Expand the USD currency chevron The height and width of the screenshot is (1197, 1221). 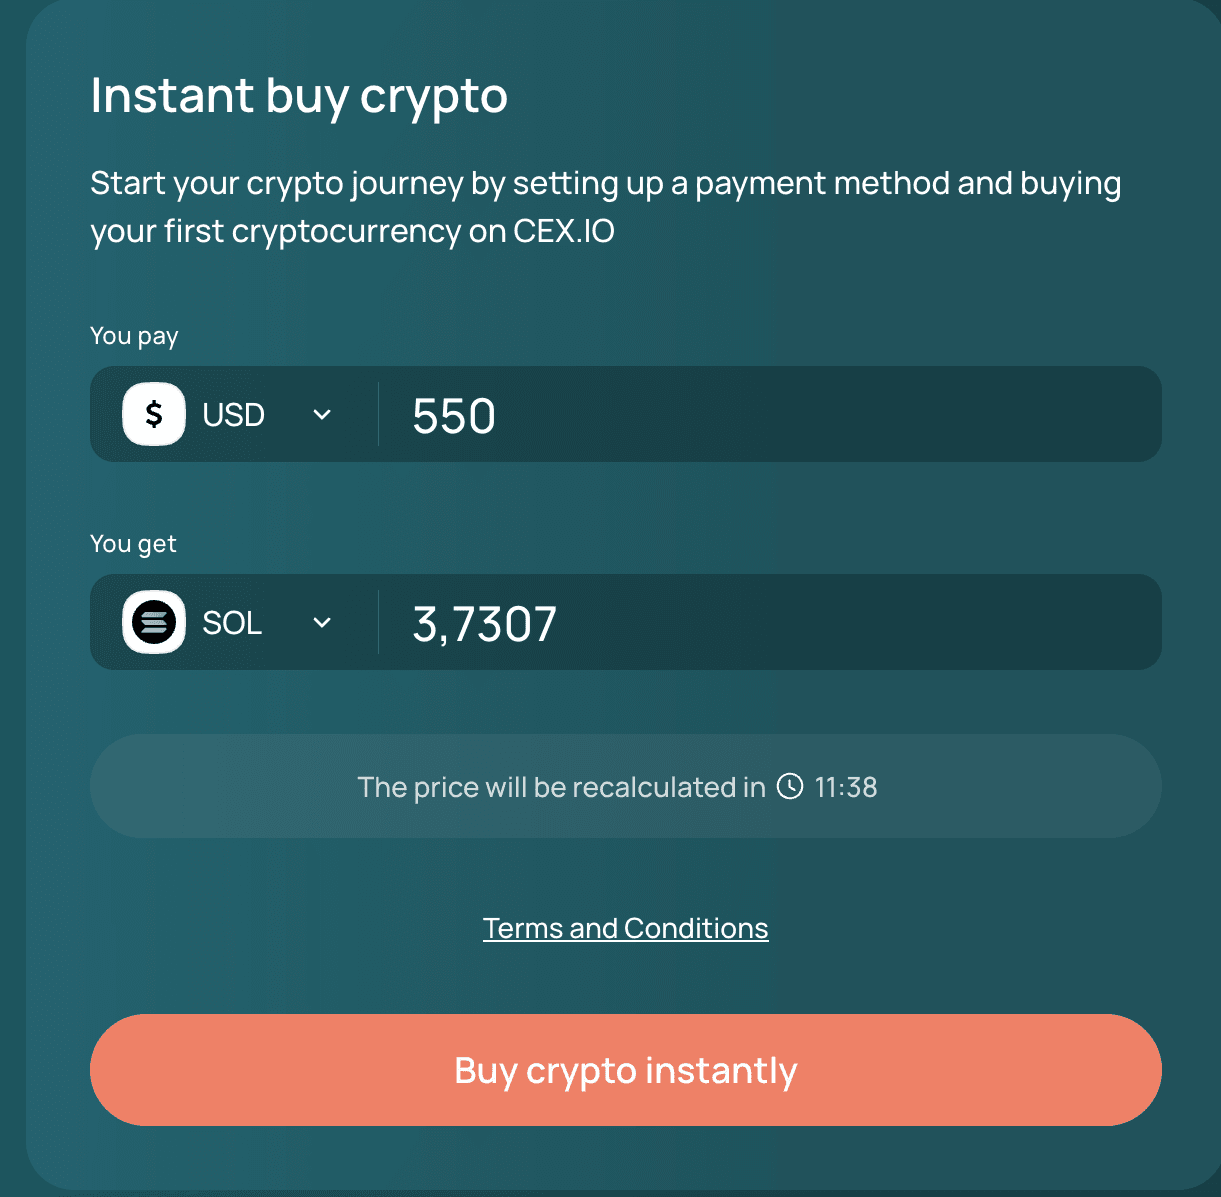[322, 414]
